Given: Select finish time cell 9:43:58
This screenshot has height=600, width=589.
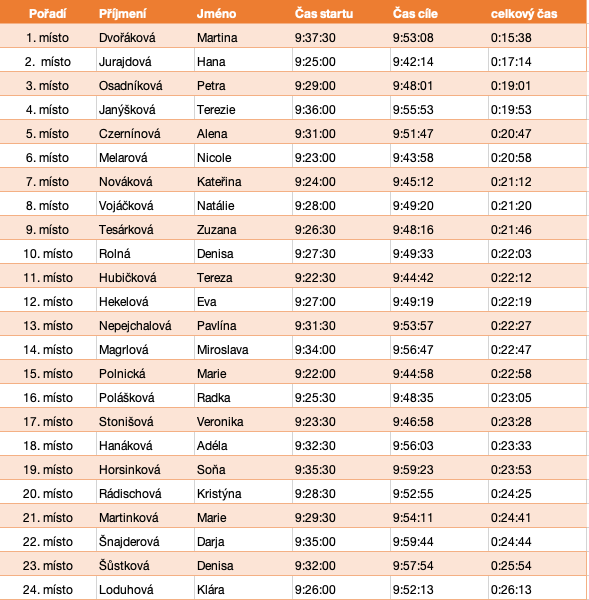Looking at the screenshot, I should click(439, 157).
